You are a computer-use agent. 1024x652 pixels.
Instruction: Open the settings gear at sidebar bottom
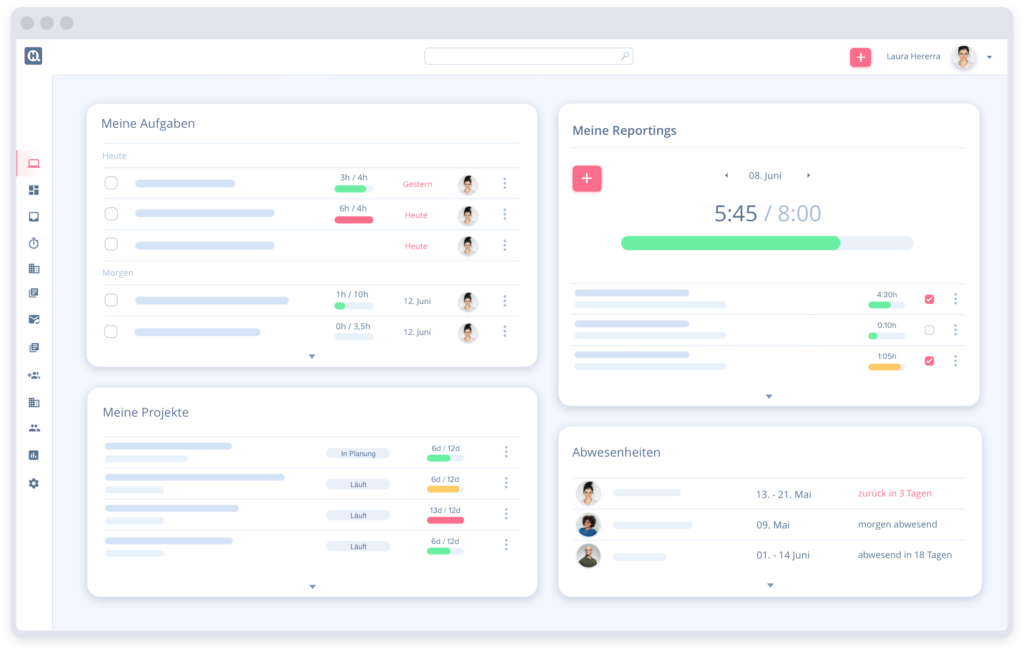[33, 483]
